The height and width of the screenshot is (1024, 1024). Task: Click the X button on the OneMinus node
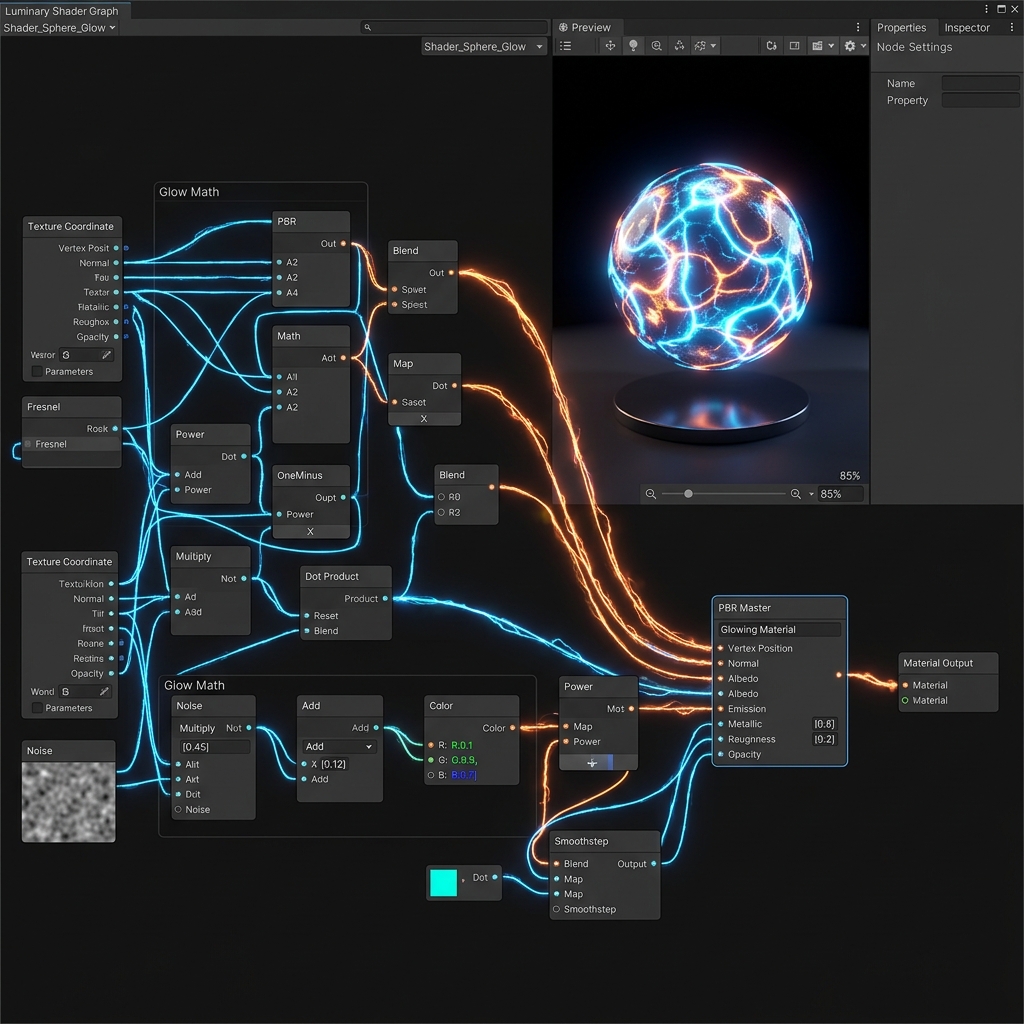310,531
